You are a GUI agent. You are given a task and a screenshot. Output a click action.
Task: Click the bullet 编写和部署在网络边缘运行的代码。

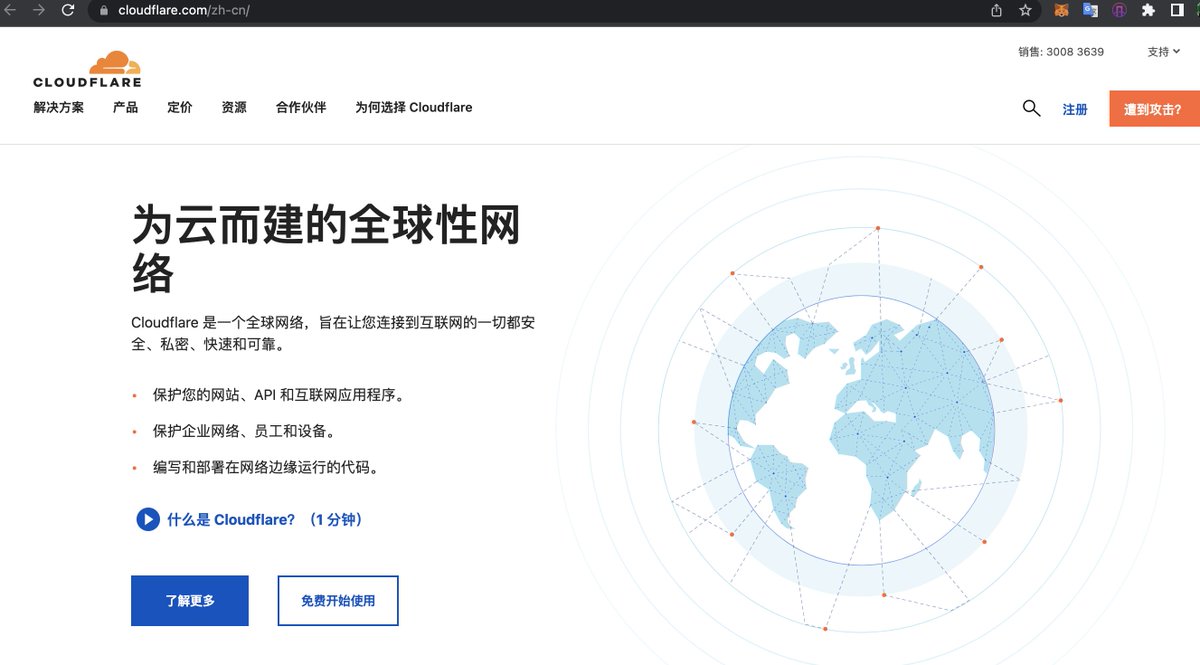click(266, 467)
